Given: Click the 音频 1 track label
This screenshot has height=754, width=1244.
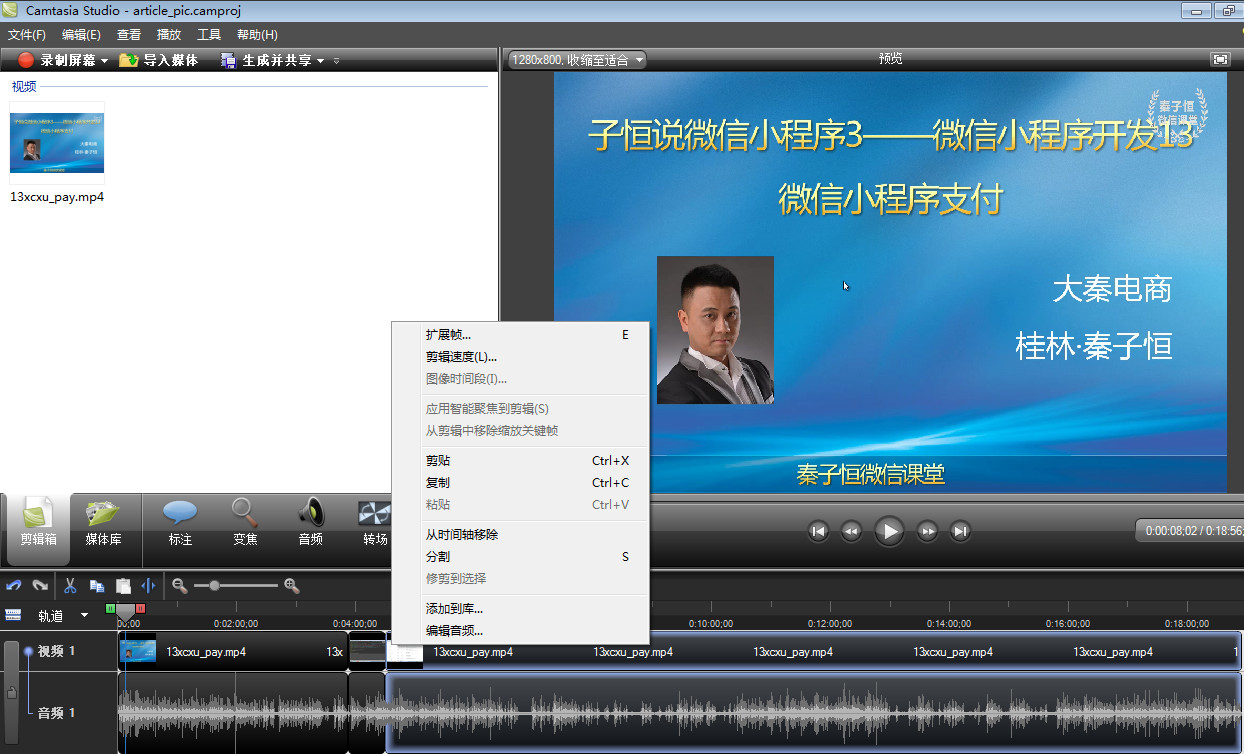Looking at the screenshot, I should 57,713.
